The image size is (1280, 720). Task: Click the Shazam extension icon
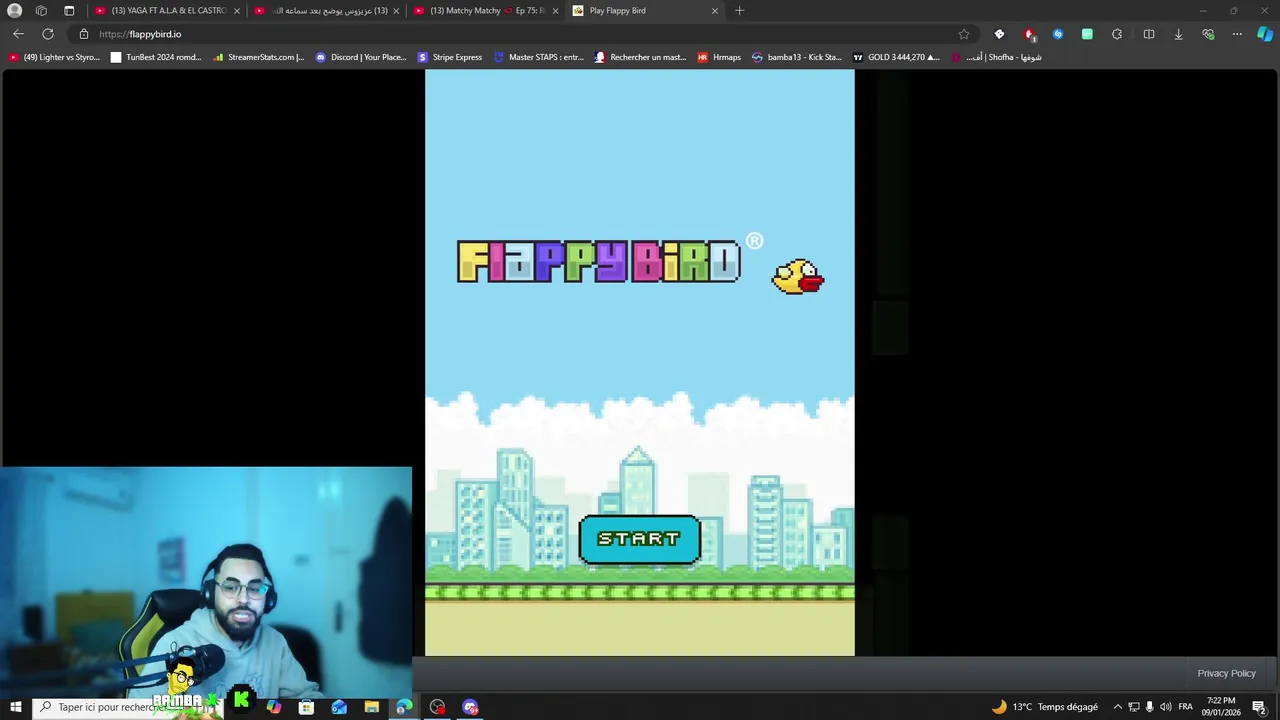click(x=1058, y=34)
